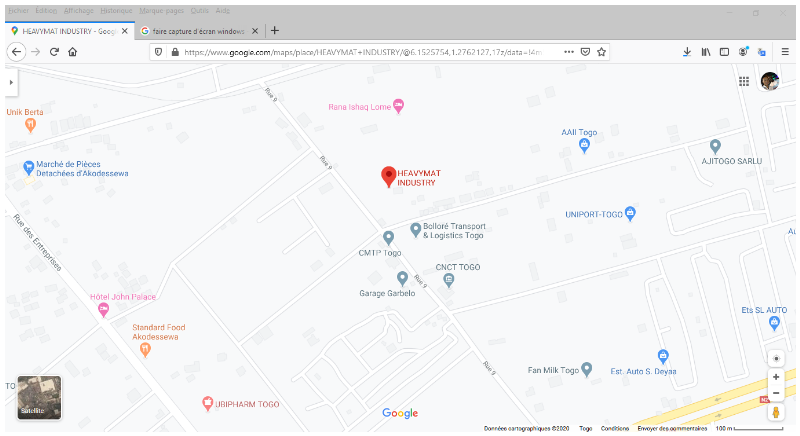Screen dimensions: 800x436
Task: Open Firefox hamburger application menu
Action: click(785, 52)
